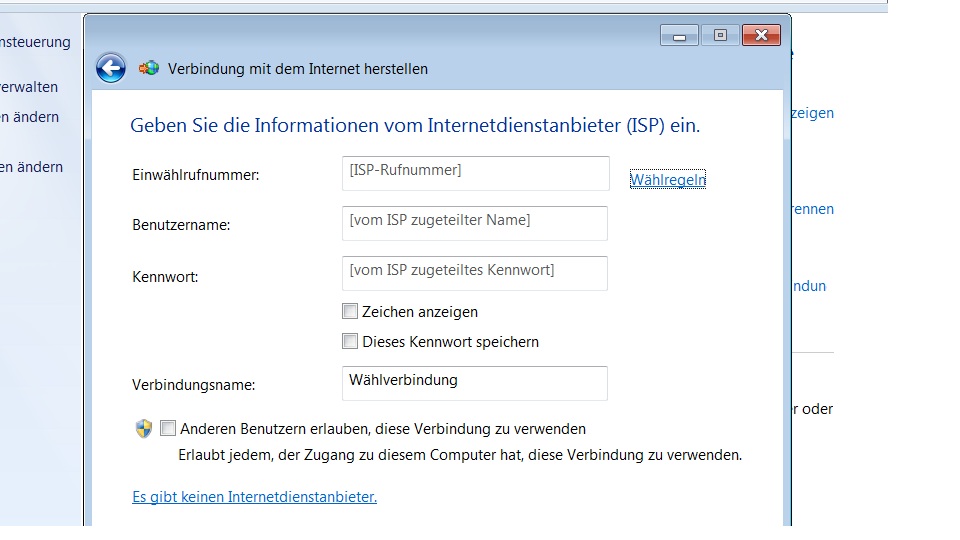Select the Kennwort password field
This screenshot has height=540, width=960.
[474, 273]
